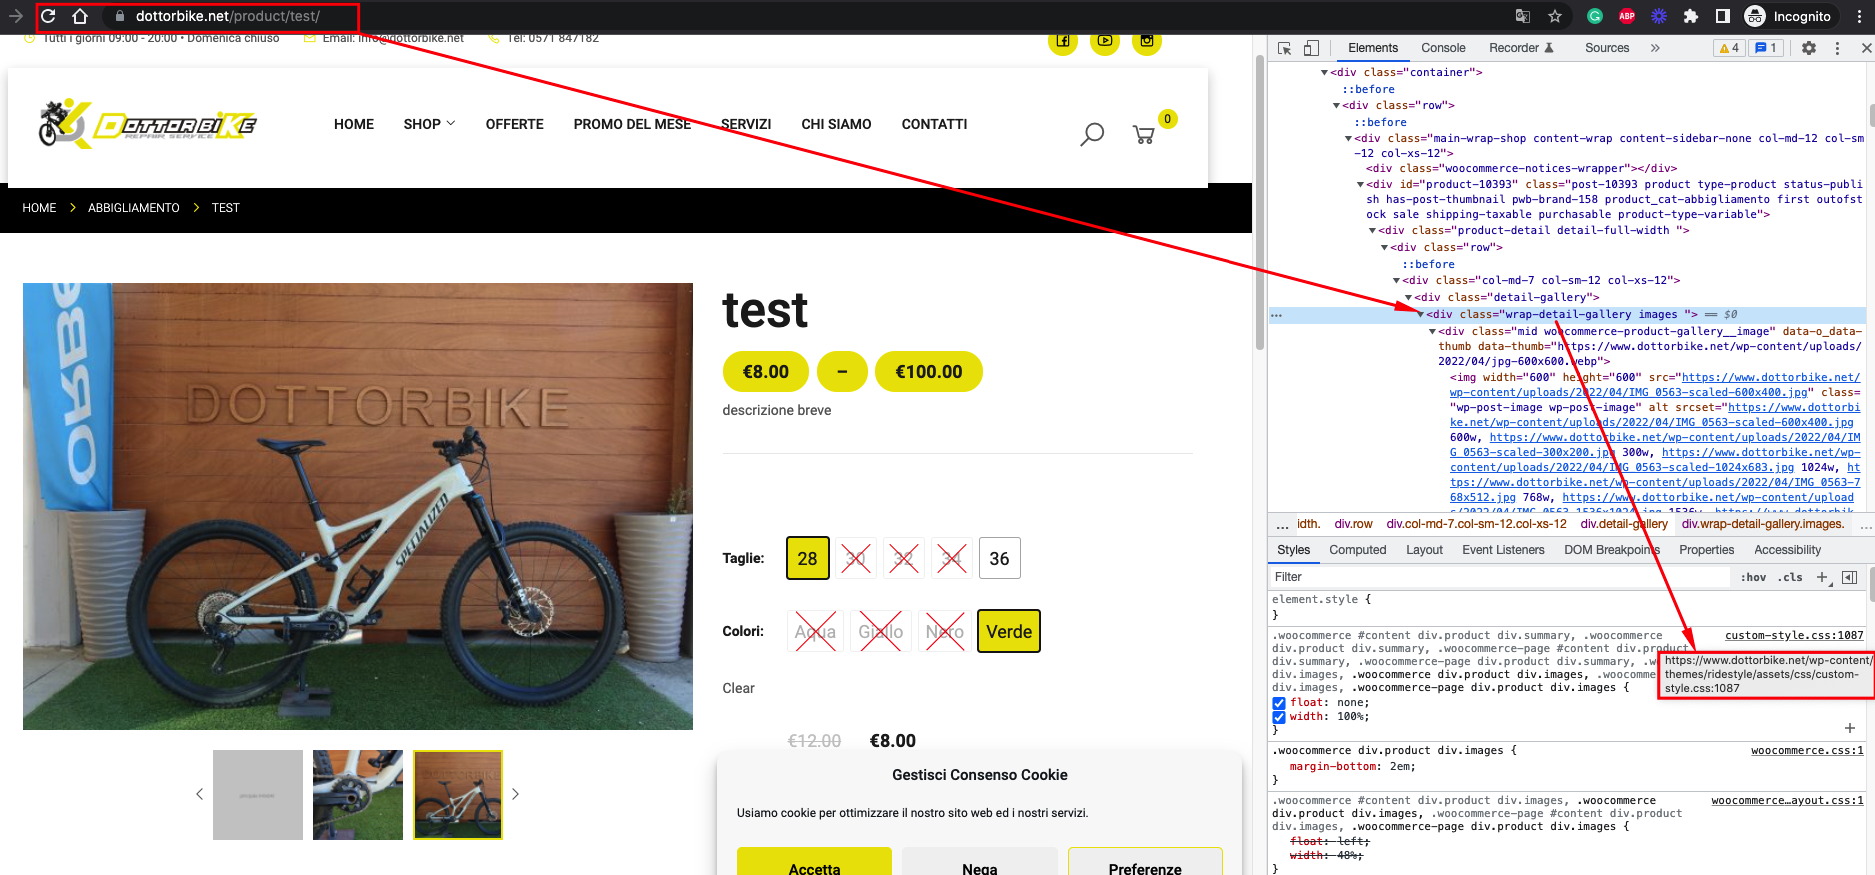Toggle the :hov element state panel
The image size is (1875, 875).
(1753, 577)
